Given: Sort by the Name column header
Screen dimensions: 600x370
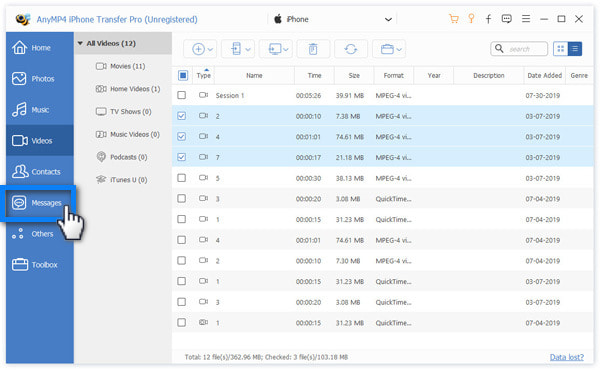Looking at the screenshot, I should [254, 75].
